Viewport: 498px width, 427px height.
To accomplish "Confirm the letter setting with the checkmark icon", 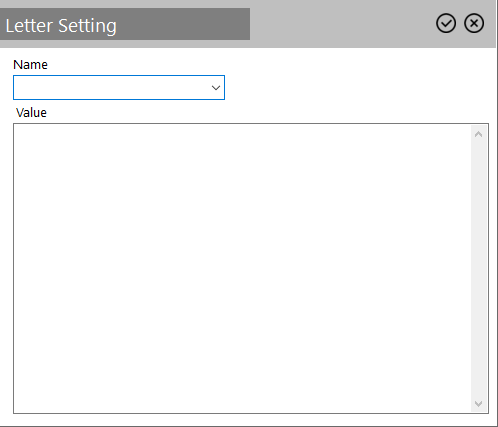I will click(x=446, y=24).
